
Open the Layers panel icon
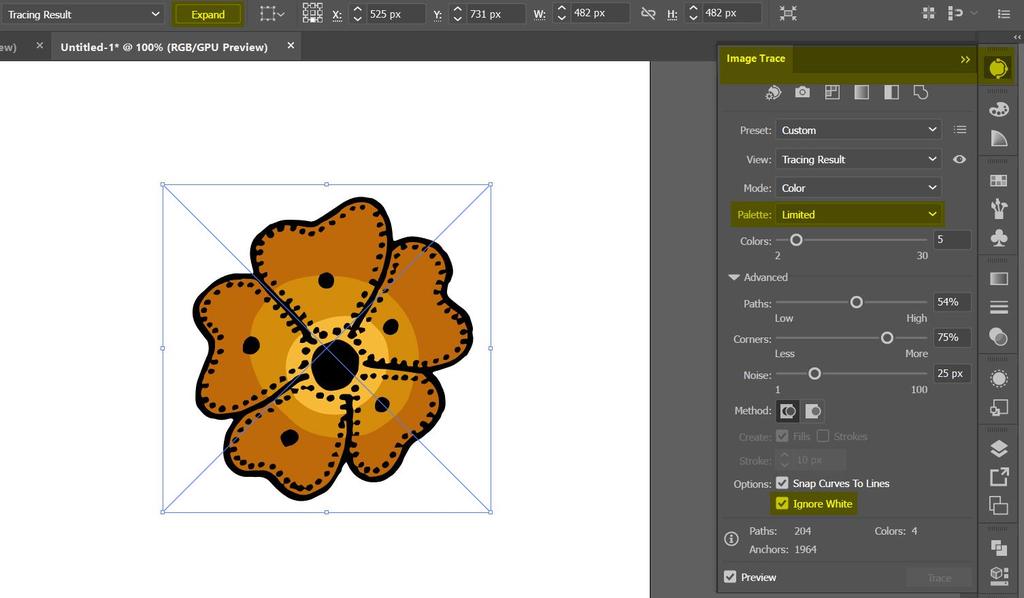click(x=999, y=448)
